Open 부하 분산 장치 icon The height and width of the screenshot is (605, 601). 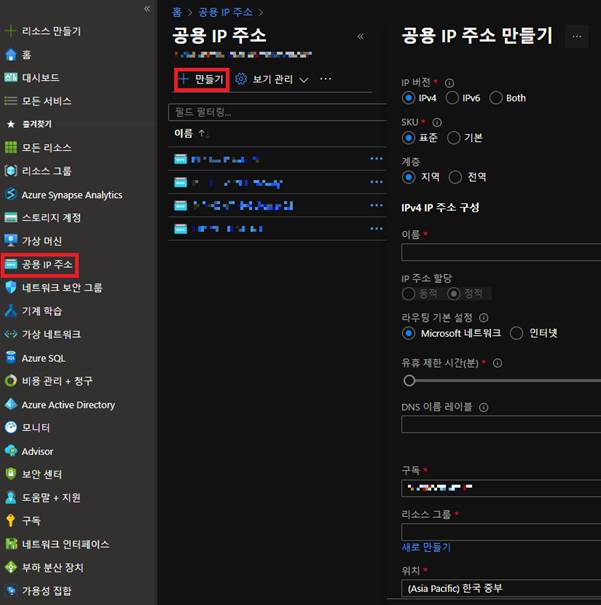coord(11,567)
